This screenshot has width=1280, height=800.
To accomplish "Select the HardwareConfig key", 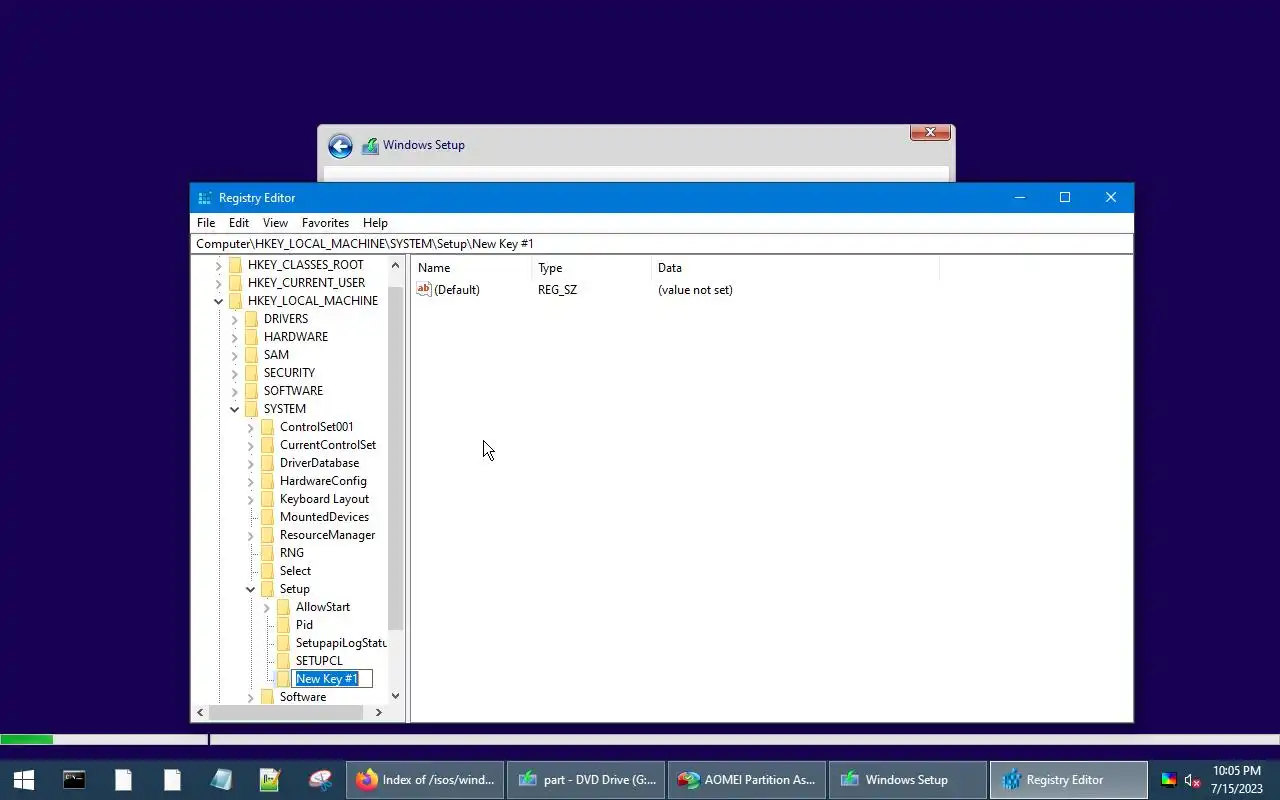I will (x=323, y=481).
